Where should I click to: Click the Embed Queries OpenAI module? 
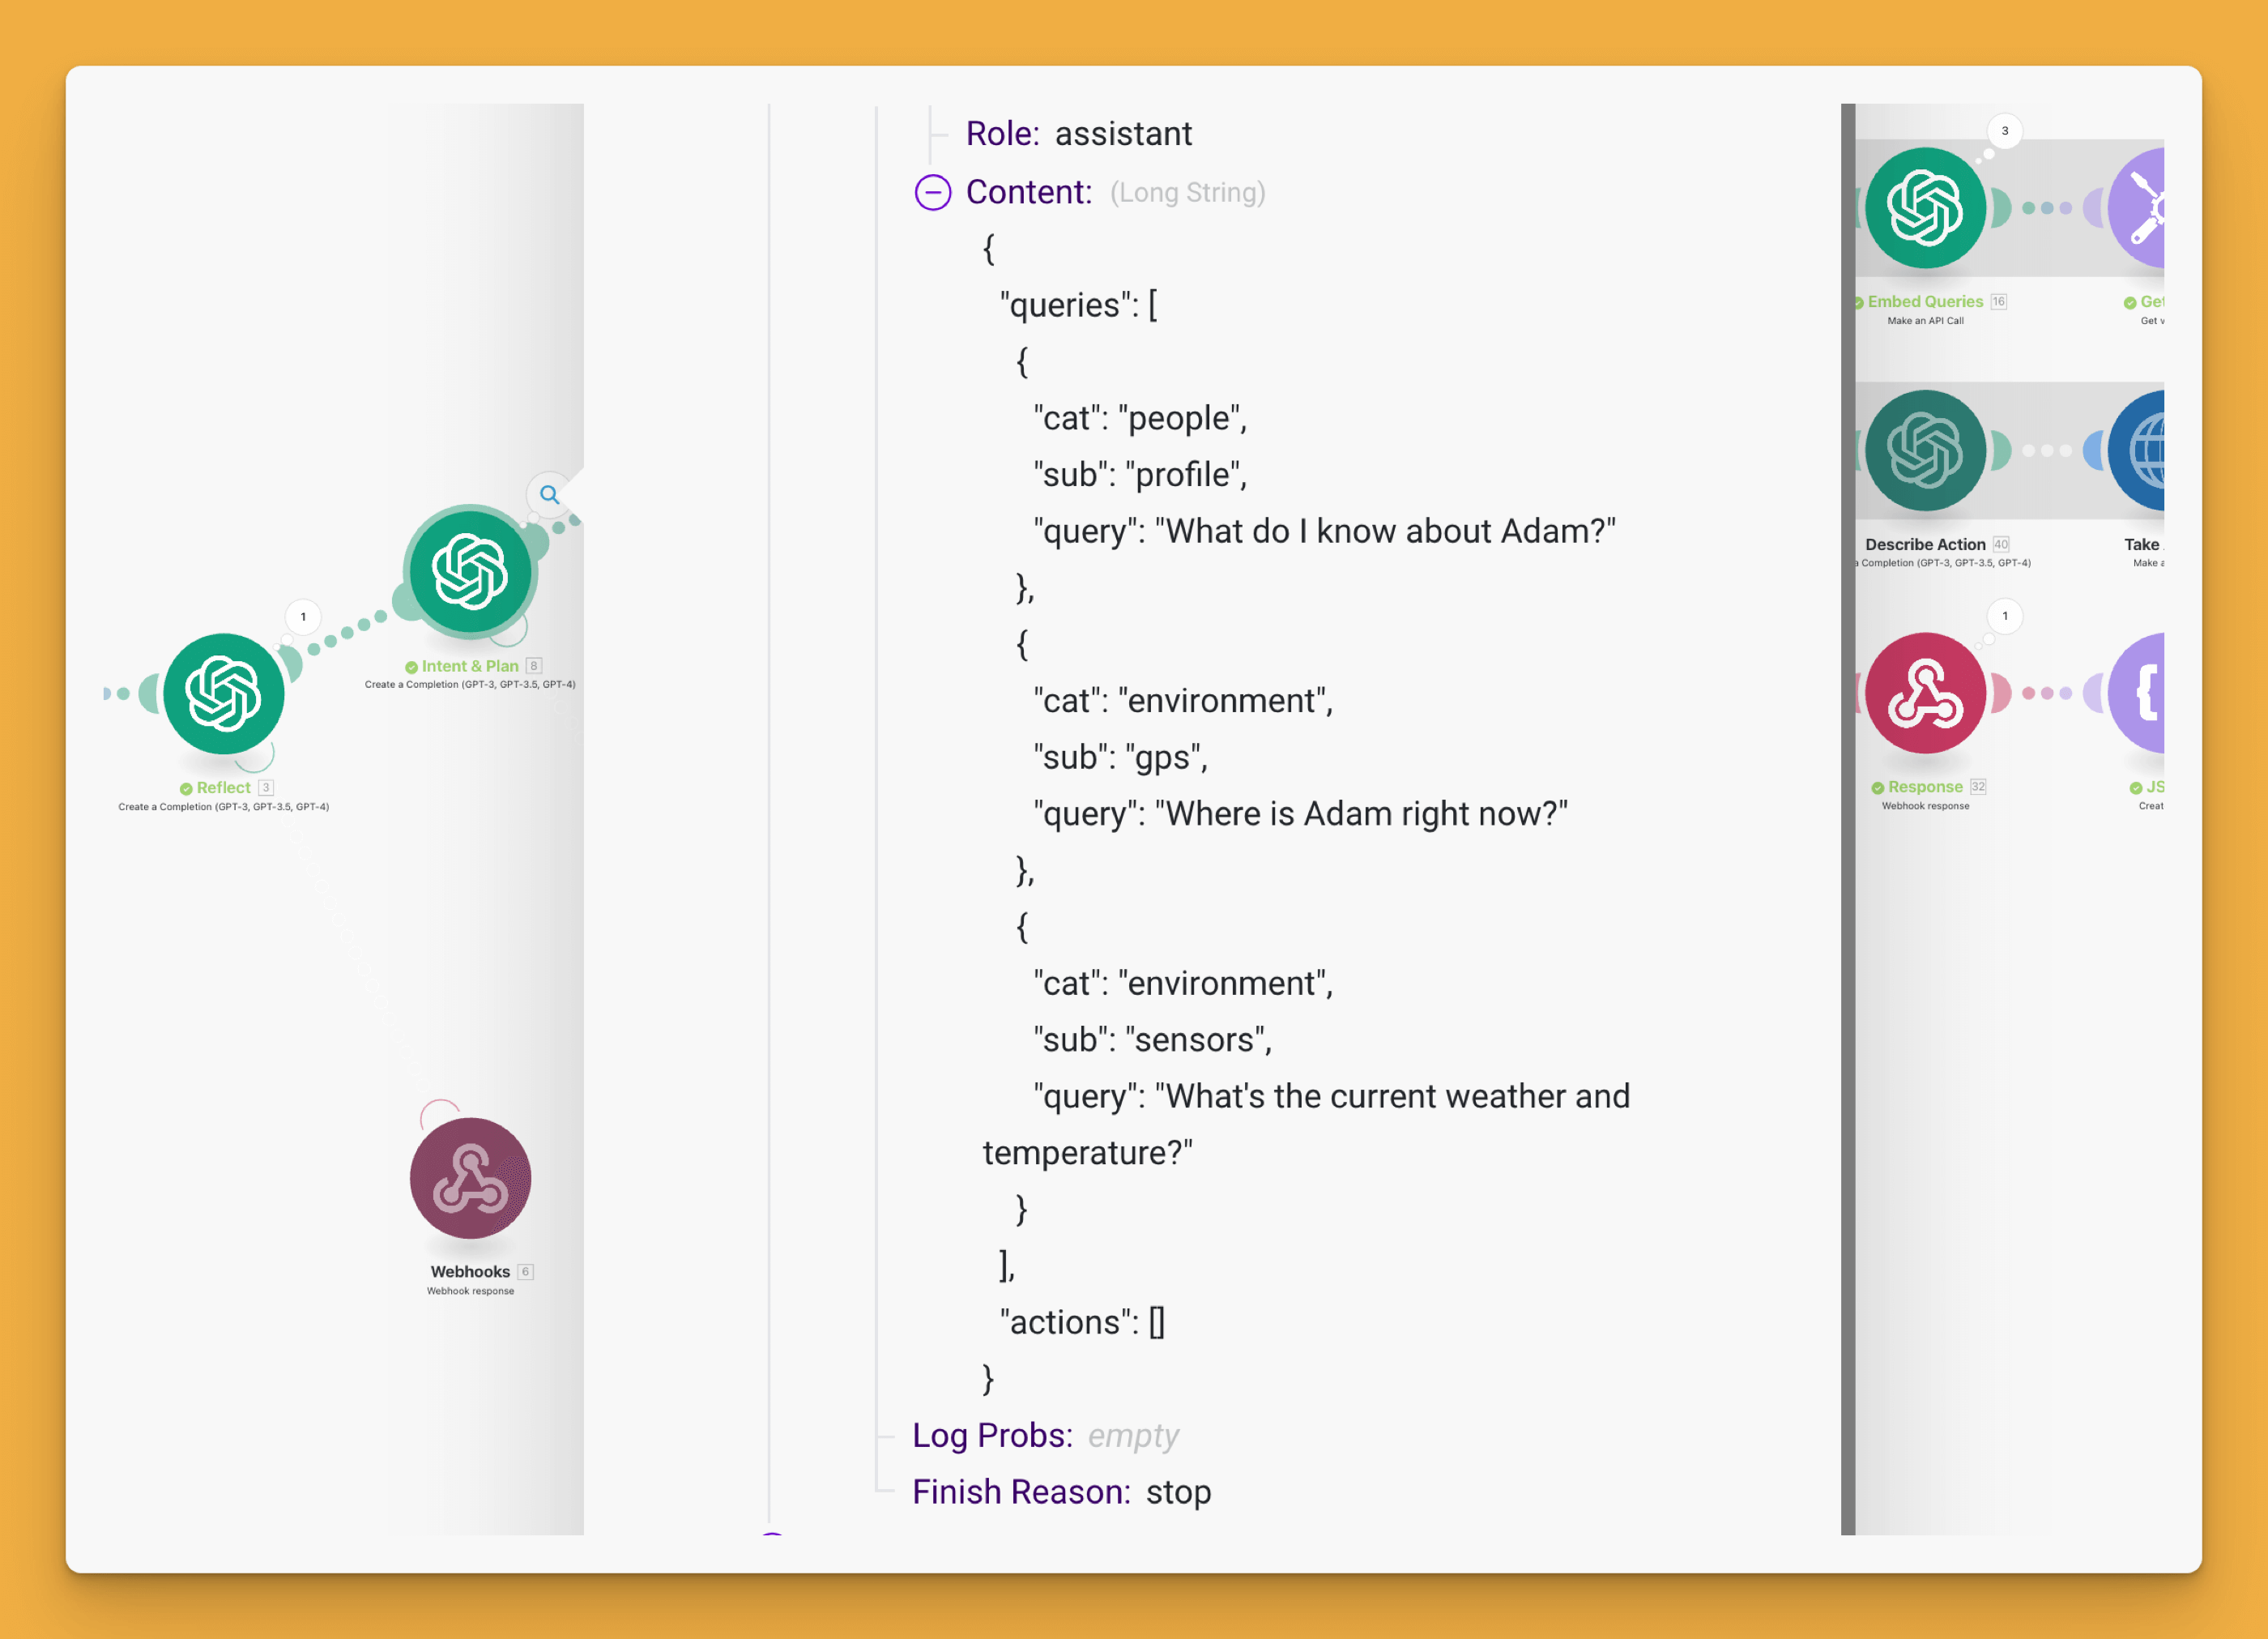[x=1925, y=207]
